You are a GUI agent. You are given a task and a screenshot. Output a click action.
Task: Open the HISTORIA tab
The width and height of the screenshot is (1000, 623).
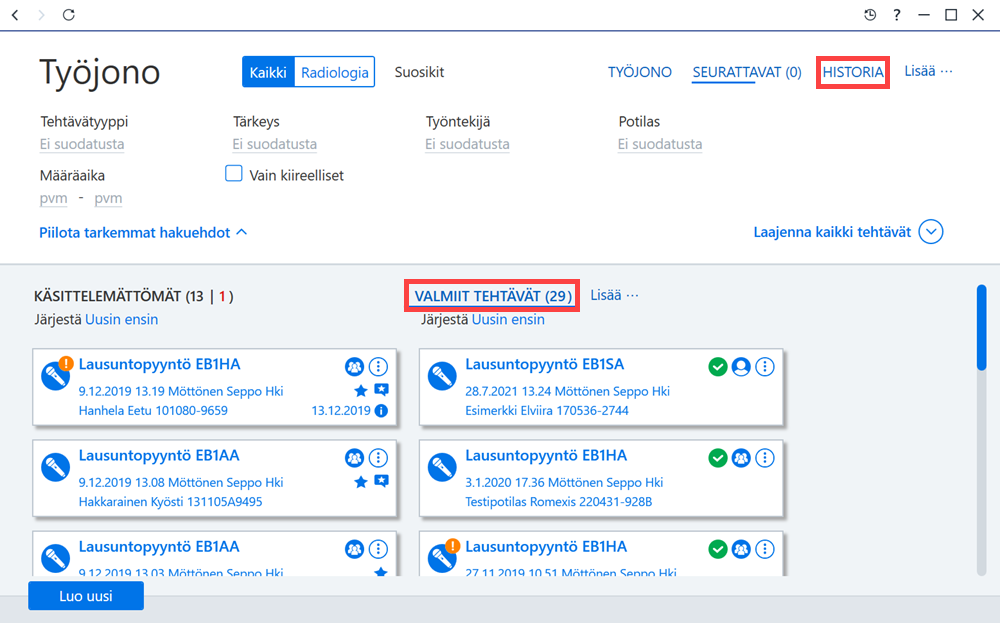click(x=853, y=72)
